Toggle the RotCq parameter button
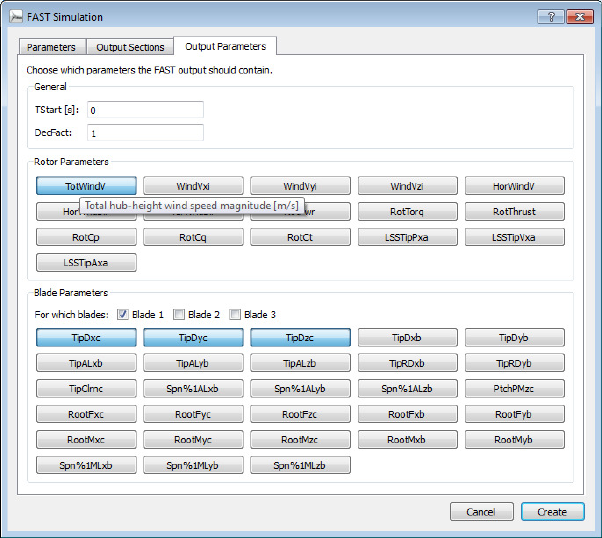Screen dimensions: 602x538 click(x=193, y=237)
